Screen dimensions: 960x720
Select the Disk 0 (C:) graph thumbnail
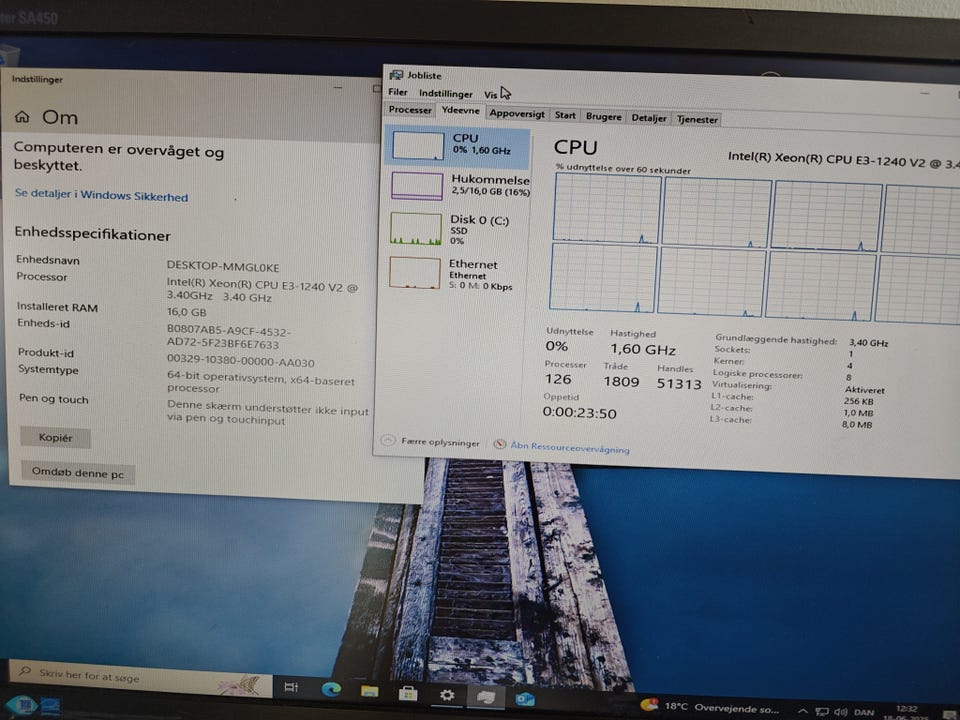coord(416,228)
